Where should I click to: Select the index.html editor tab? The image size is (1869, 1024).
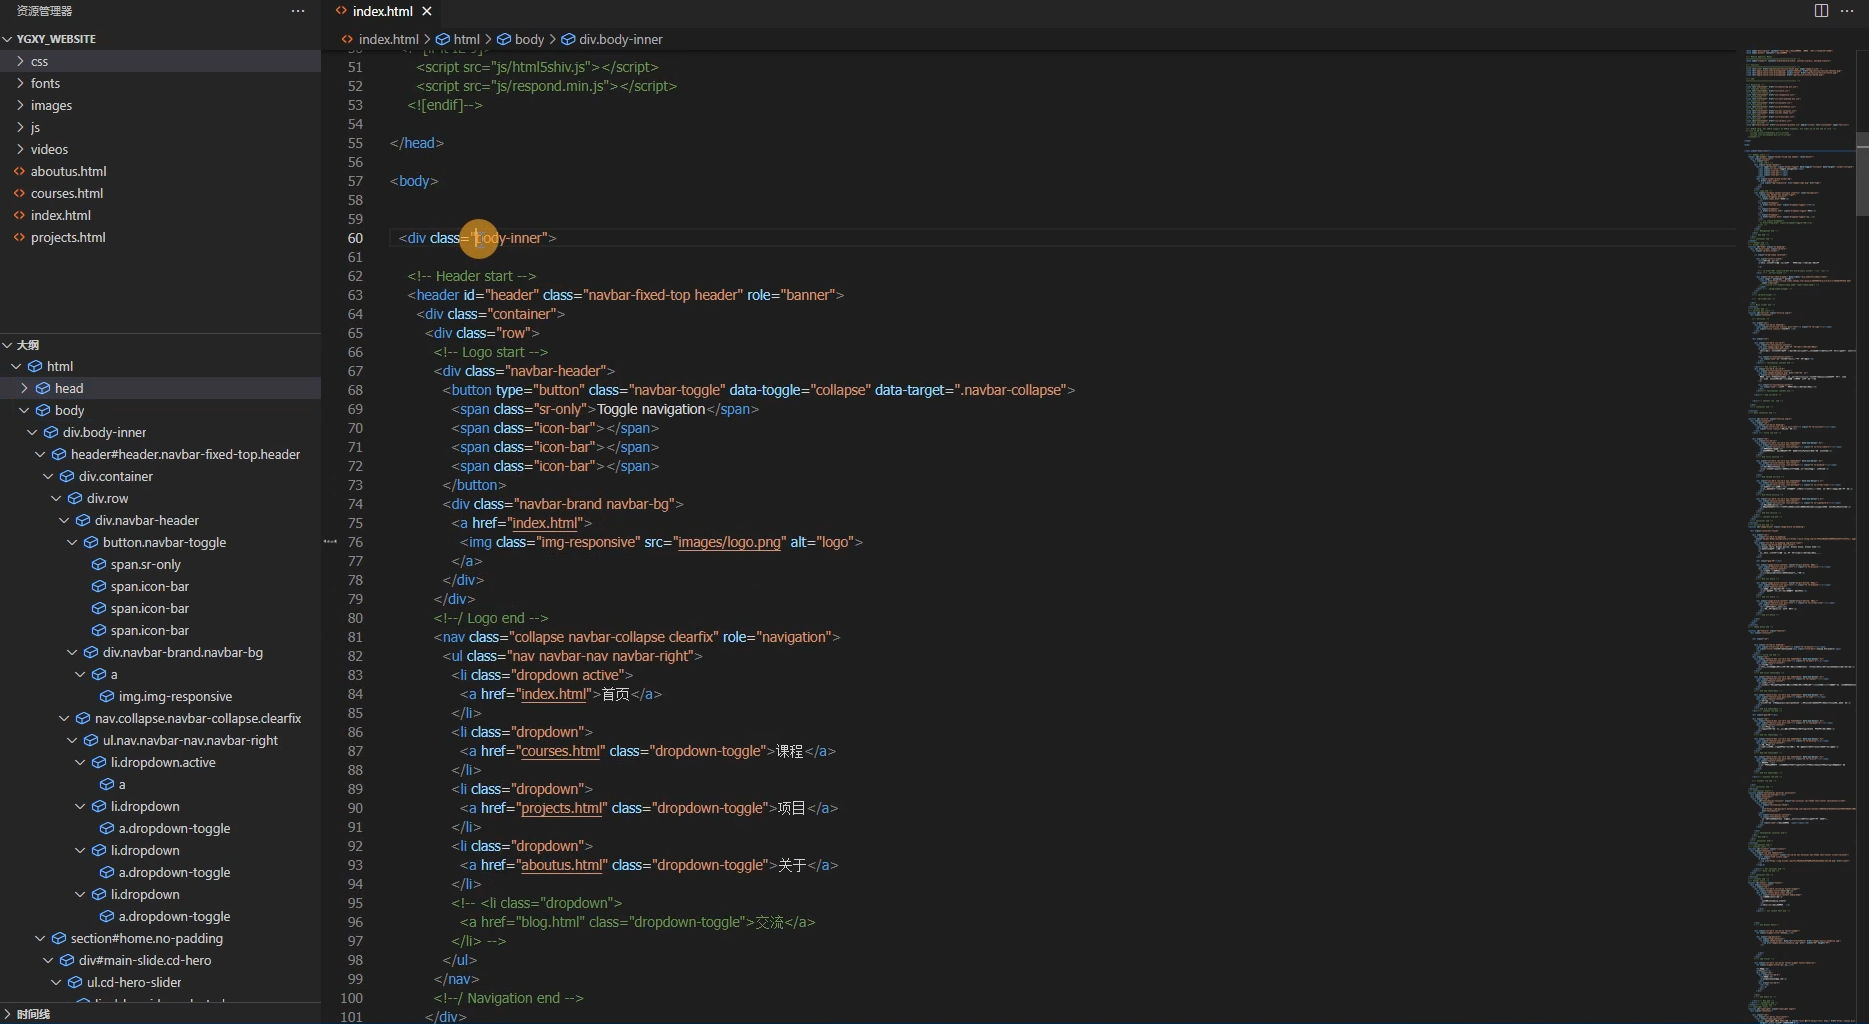(x=383, y=11)
